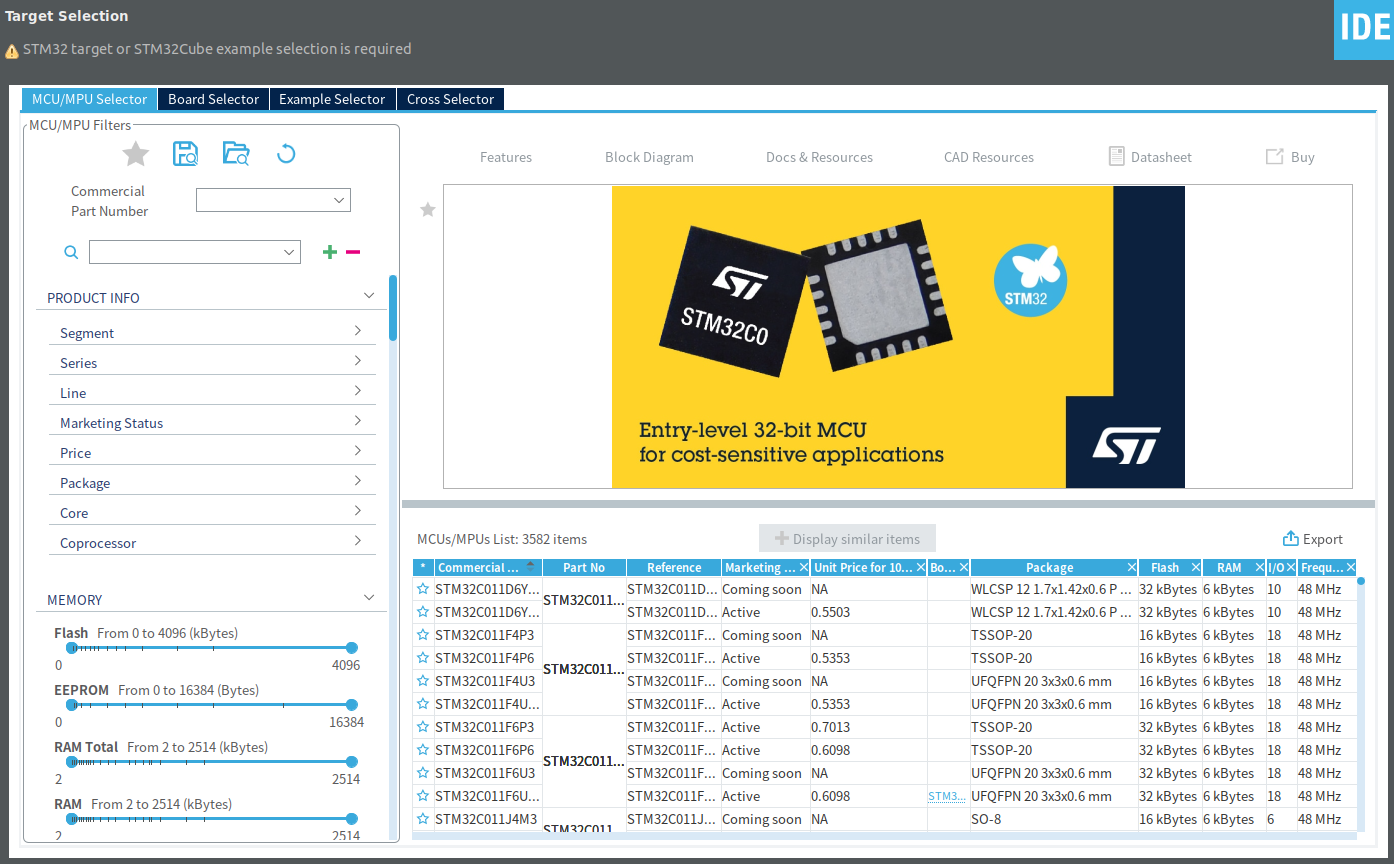Click EEPROM maximum slider handle
The height and width of the screenshot is (864, 1394).
[x=351, y=705]
